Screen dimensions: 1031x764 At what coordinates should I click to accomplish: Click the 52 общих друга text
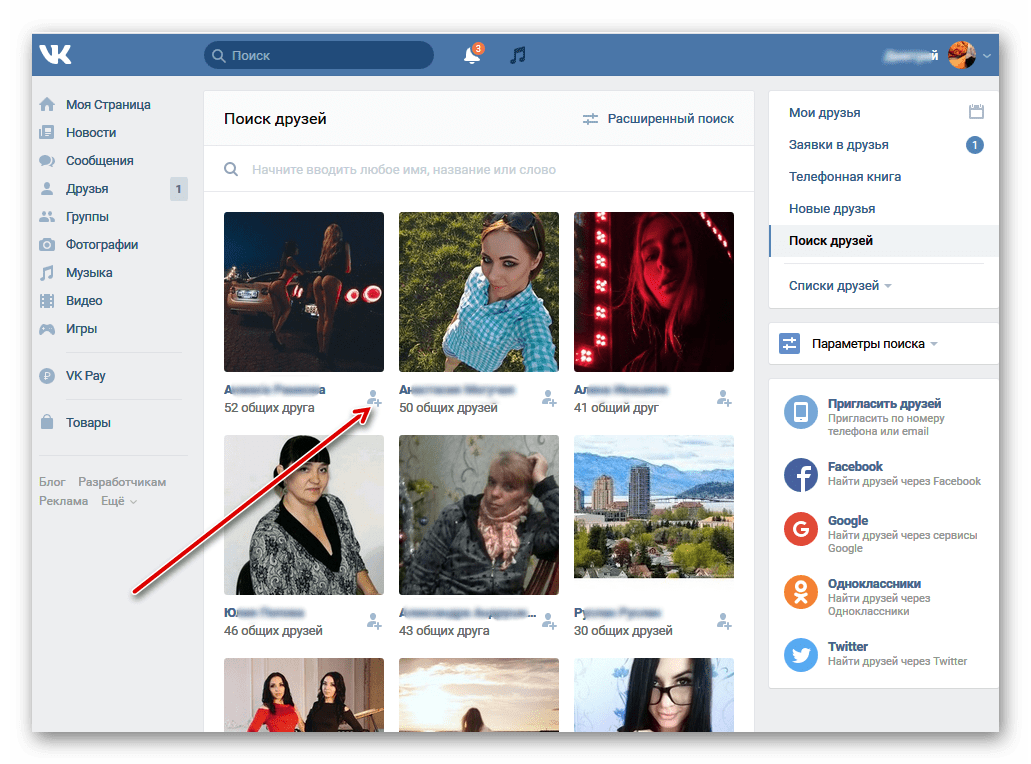[x=269, y=408]
